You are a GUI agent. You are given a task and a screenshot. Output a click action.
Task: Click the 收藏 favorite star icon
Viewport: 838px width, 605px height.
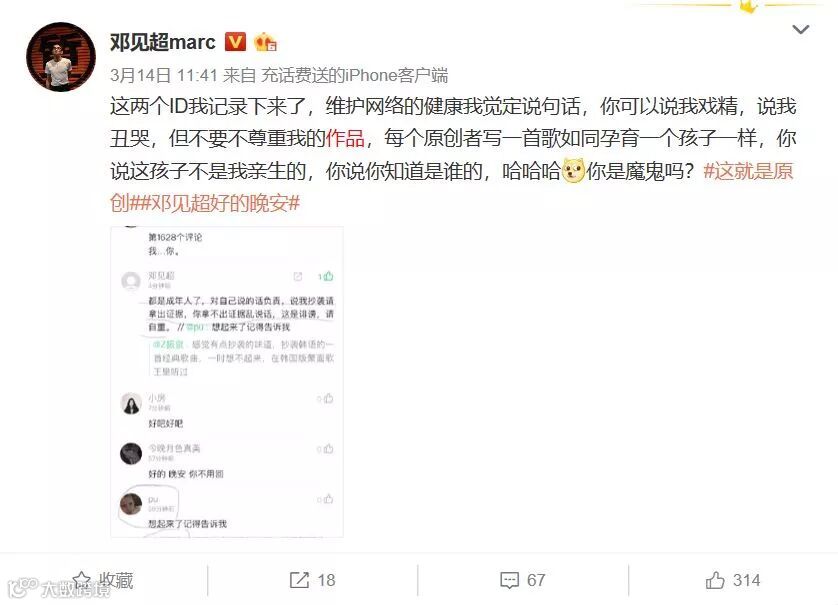pos(82,580)
